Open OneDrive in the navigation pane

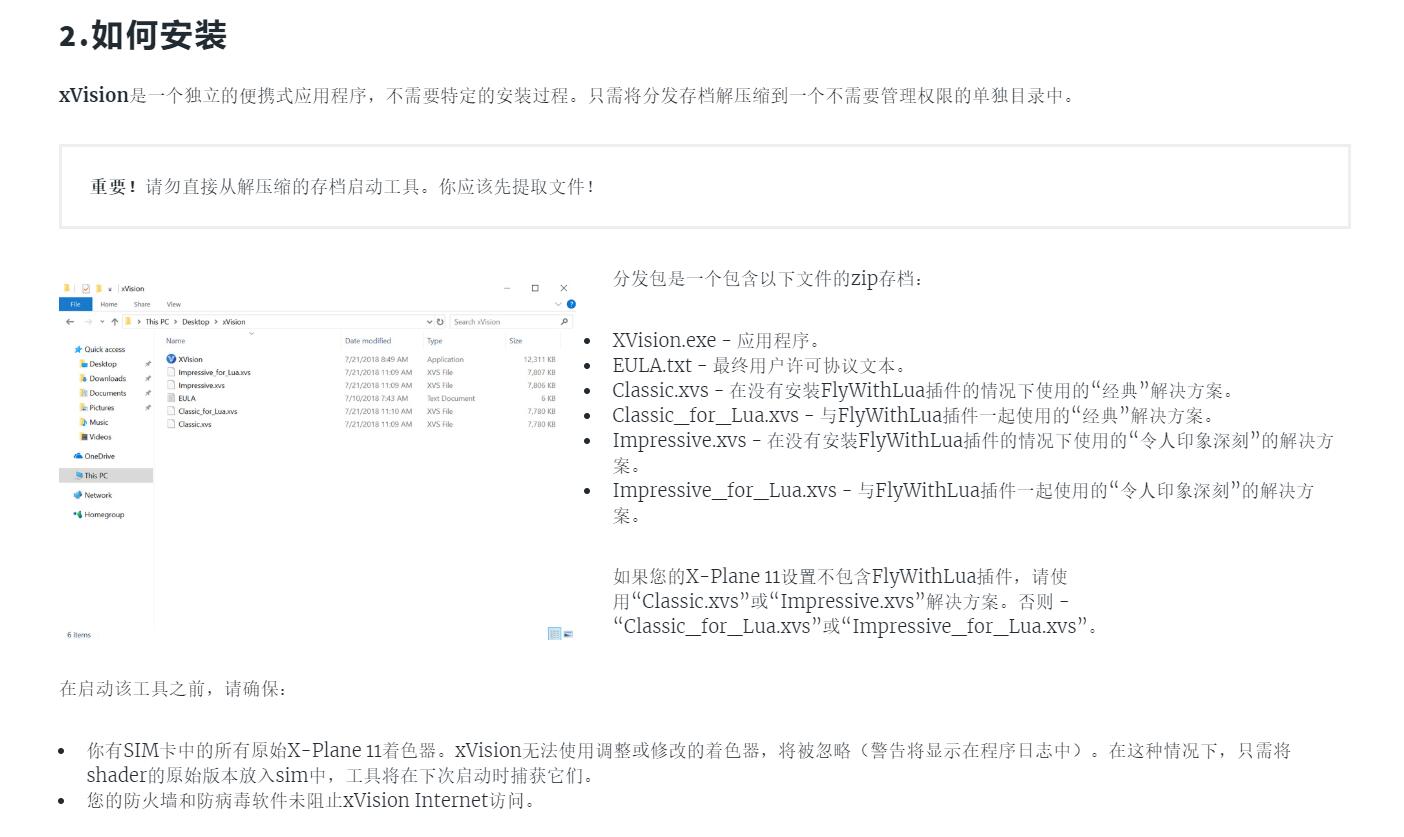[x=95, y=456]
